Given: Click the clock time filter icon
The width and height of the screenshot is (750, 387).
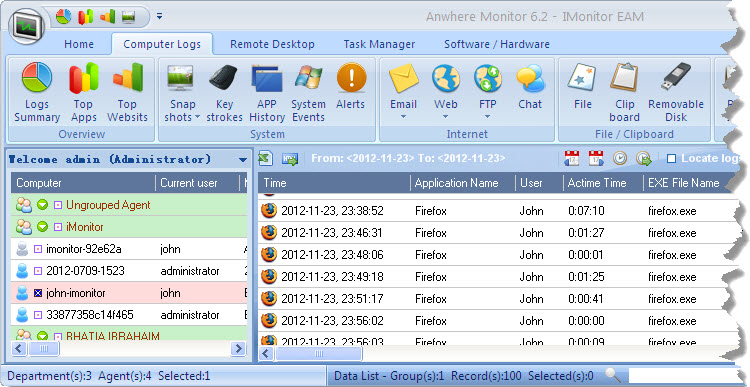Looking at the screenshot, I should coord(620,158).
